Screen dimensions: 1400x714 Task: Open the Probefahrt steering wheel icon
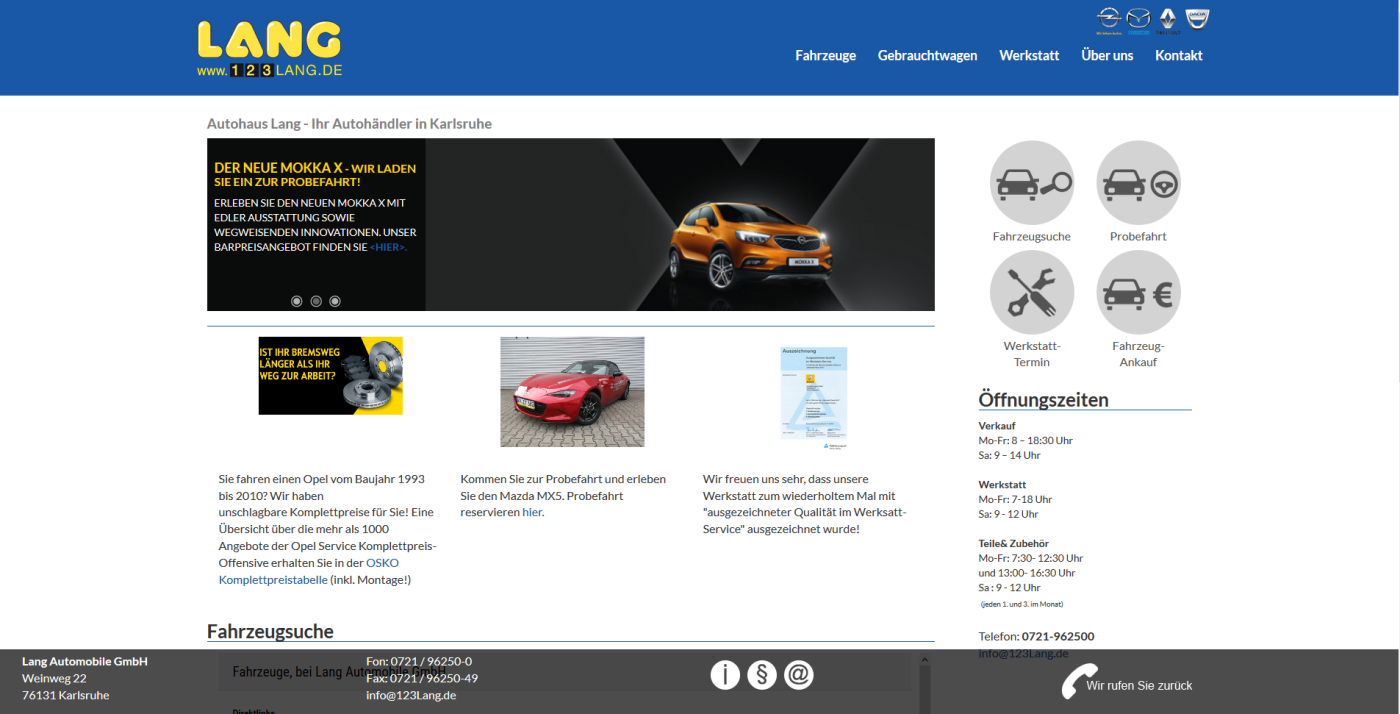1139,183
